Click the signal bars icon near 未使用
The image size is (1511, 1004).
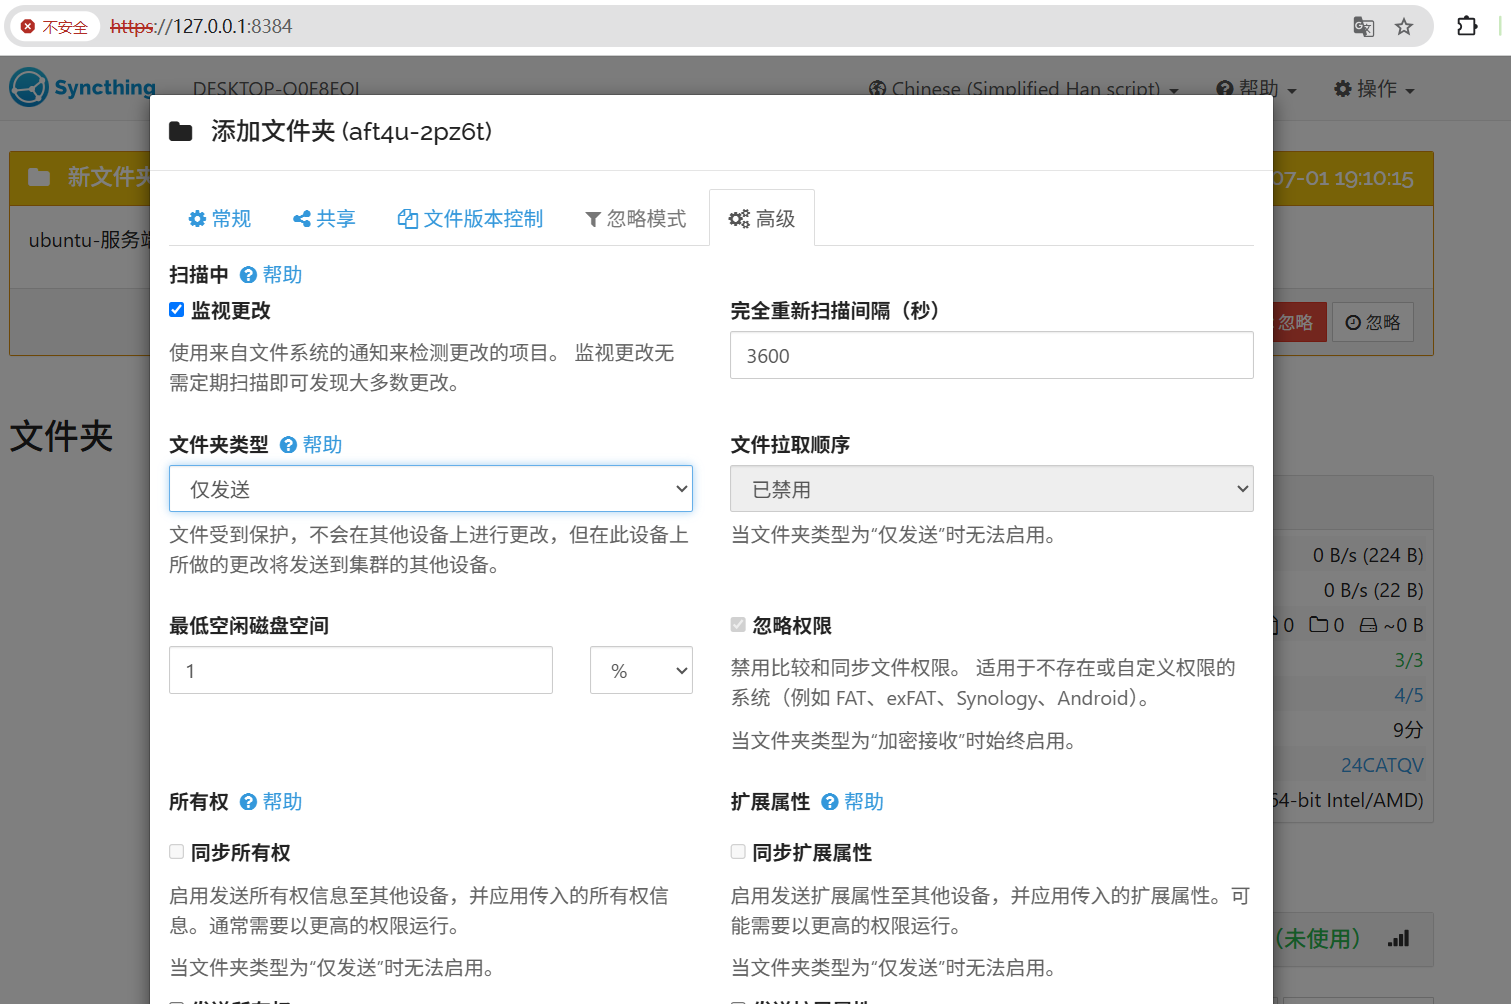point(1398,939)
